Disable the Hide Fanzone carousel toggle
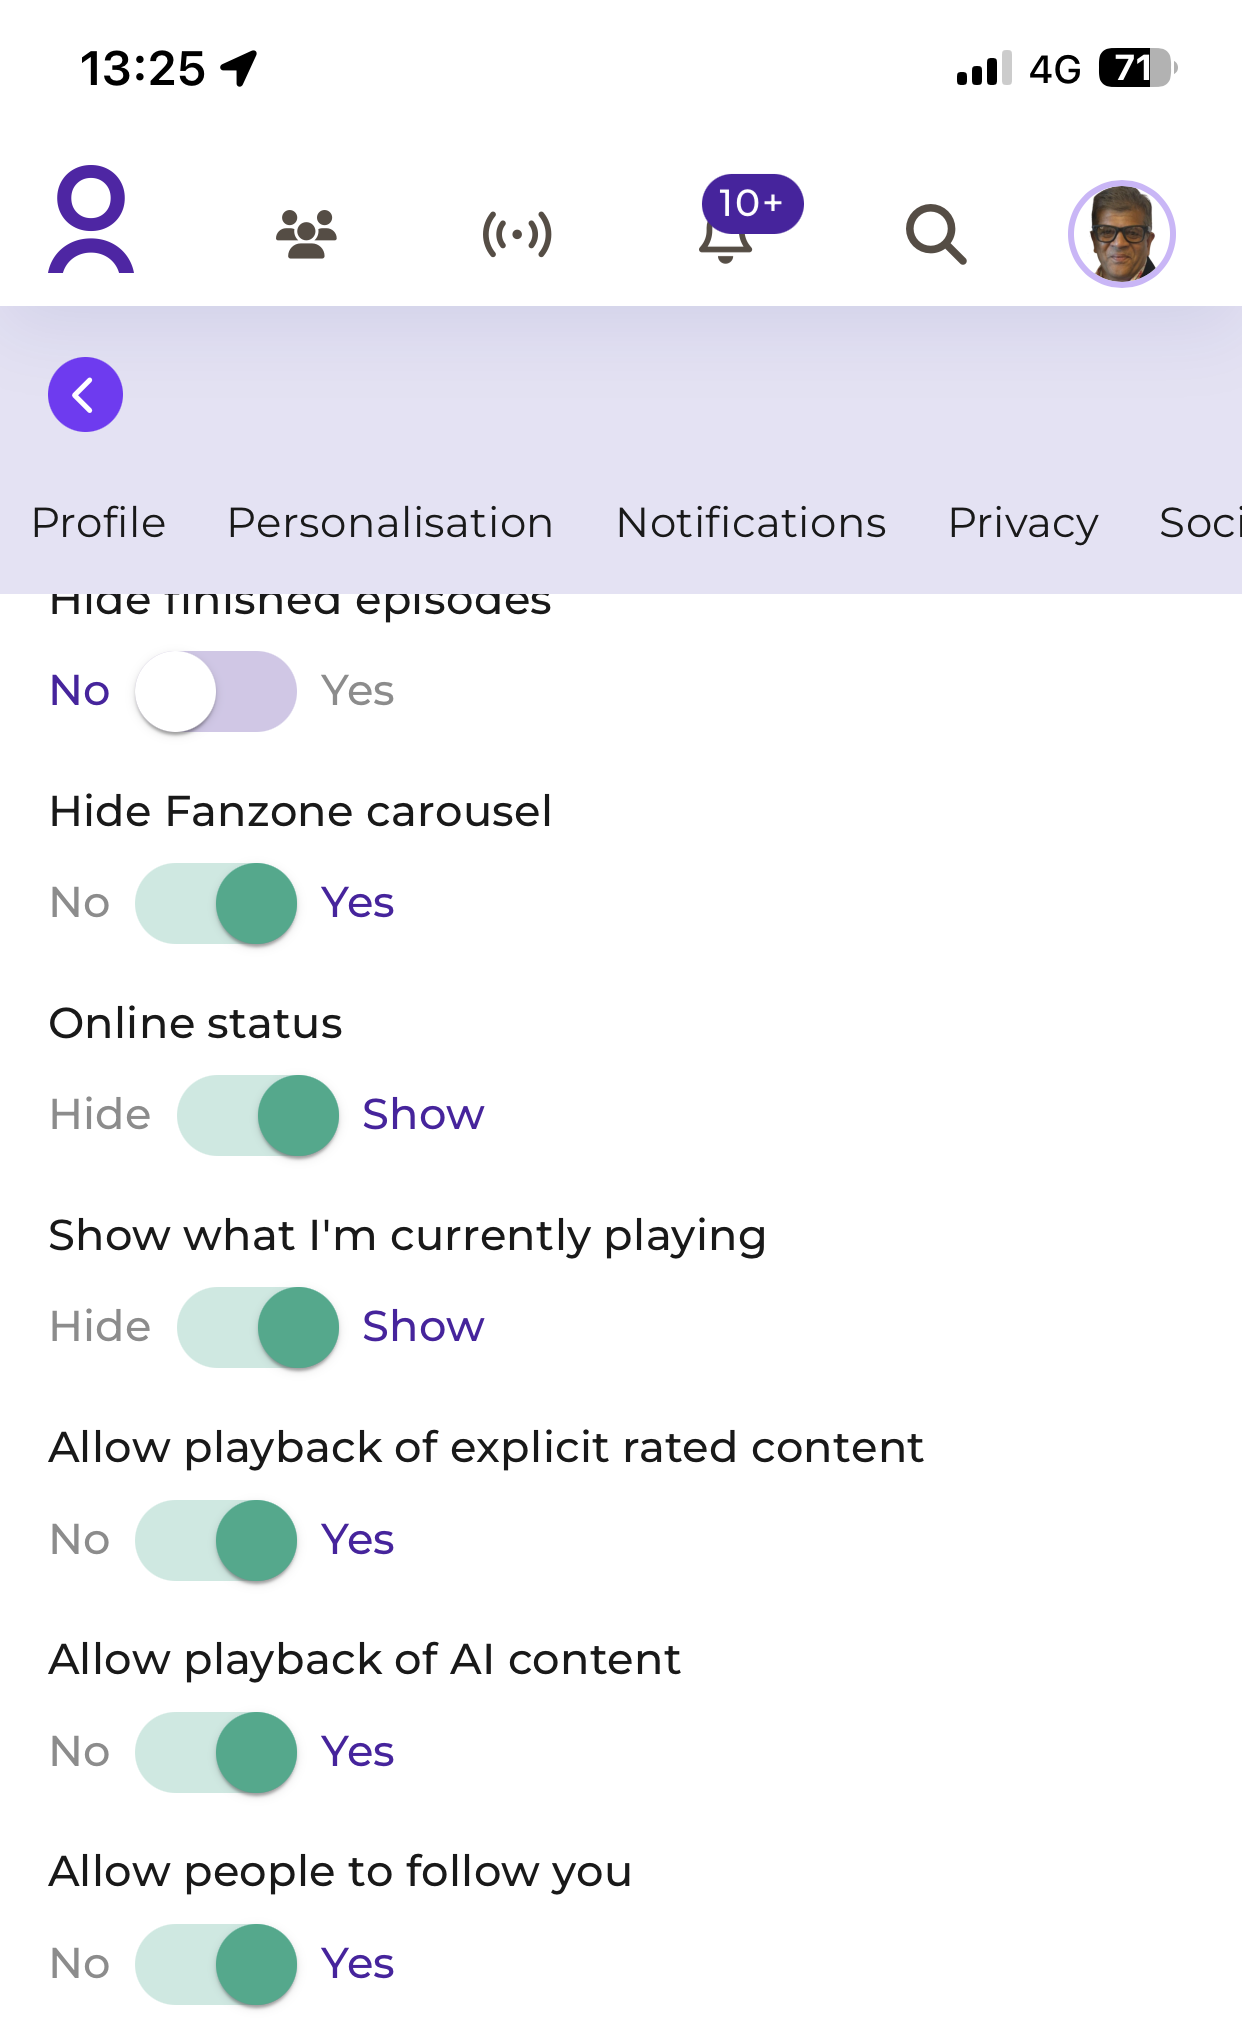The height and width of the screenshot is (2042, 1242). (x=215, y=902)
